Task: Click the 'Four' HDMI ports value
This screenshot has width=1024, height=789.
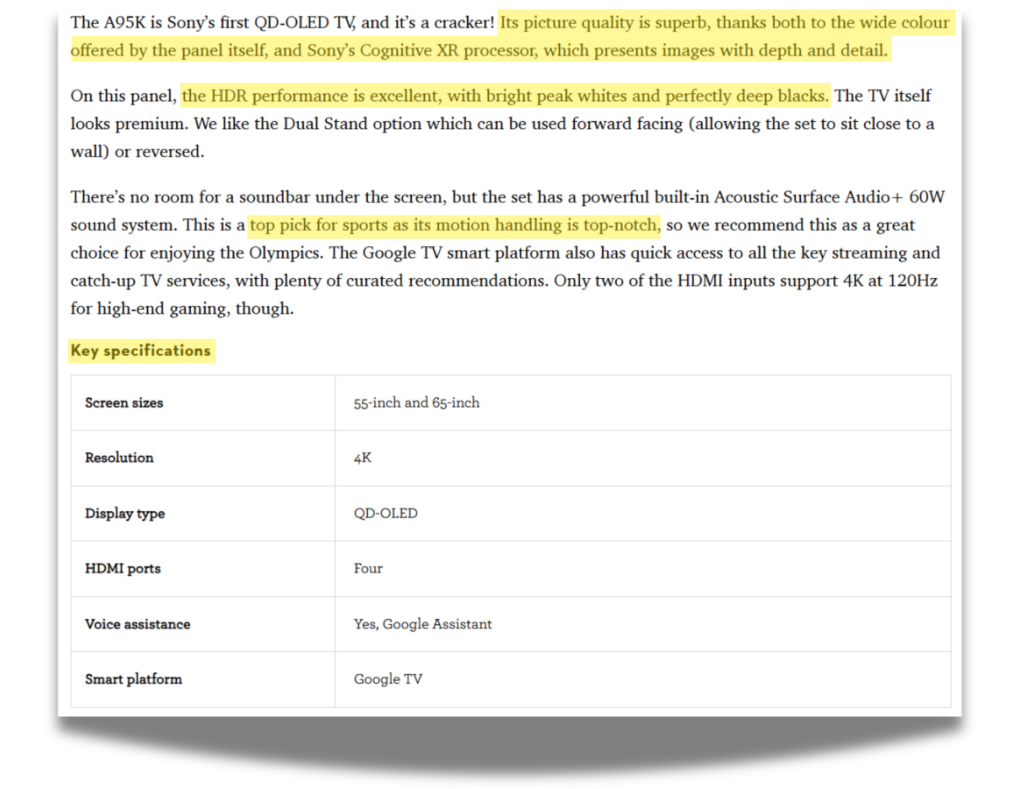Action: (368, 569)
